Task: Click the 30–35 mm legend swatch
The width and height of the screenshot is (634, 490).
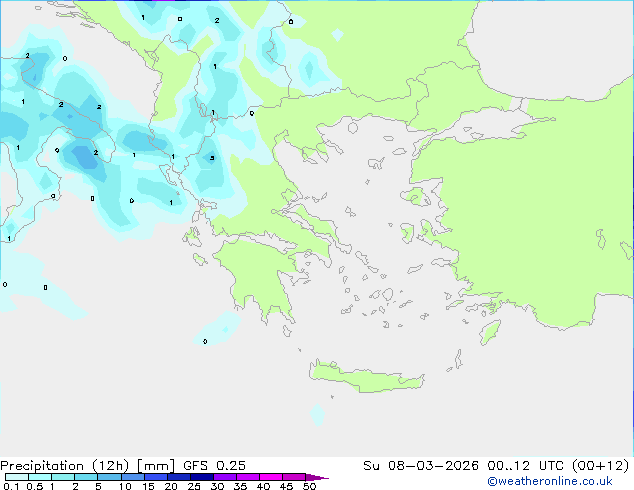Action: coord(225,477)
